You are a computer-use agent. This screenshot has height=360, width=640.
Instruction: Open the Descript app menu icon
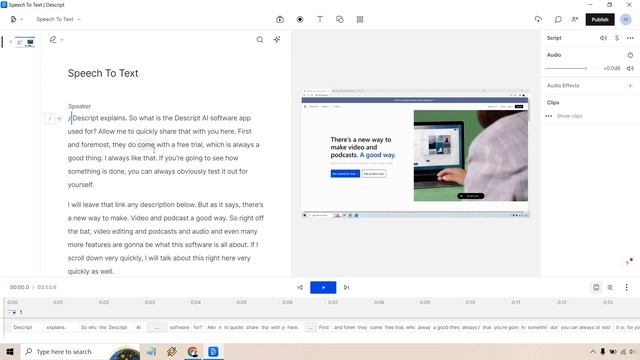[13, 19]
